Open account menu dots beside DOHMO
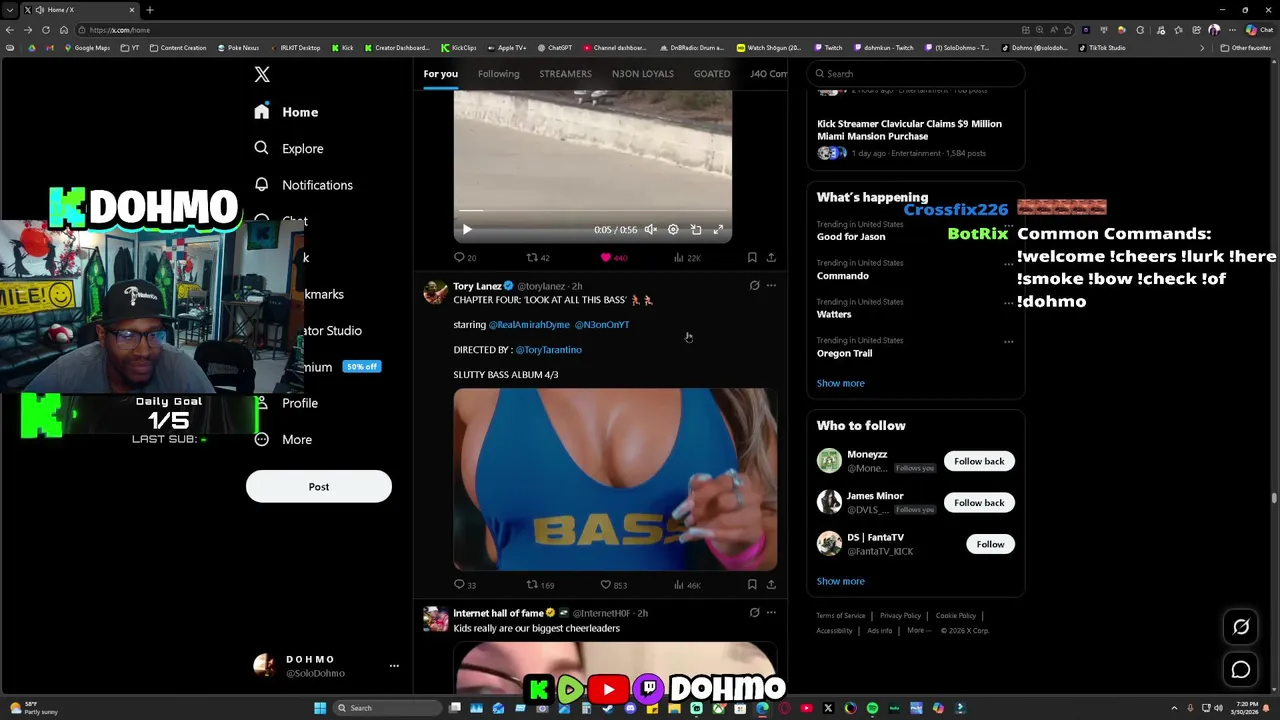Screen dimensions: 1280x720 394,666
